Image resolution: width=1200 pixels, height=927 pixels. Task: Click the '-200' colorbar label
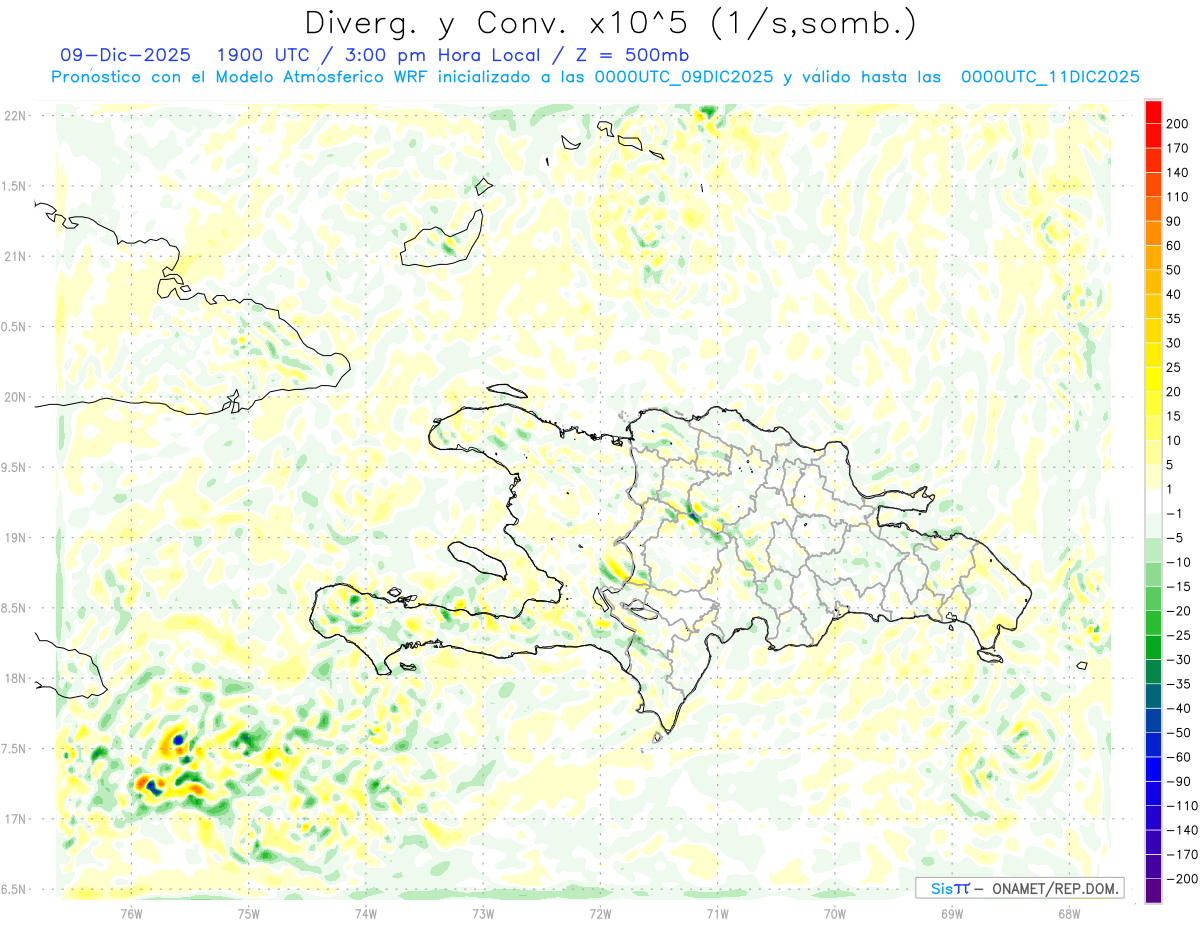pos(1180,879)
